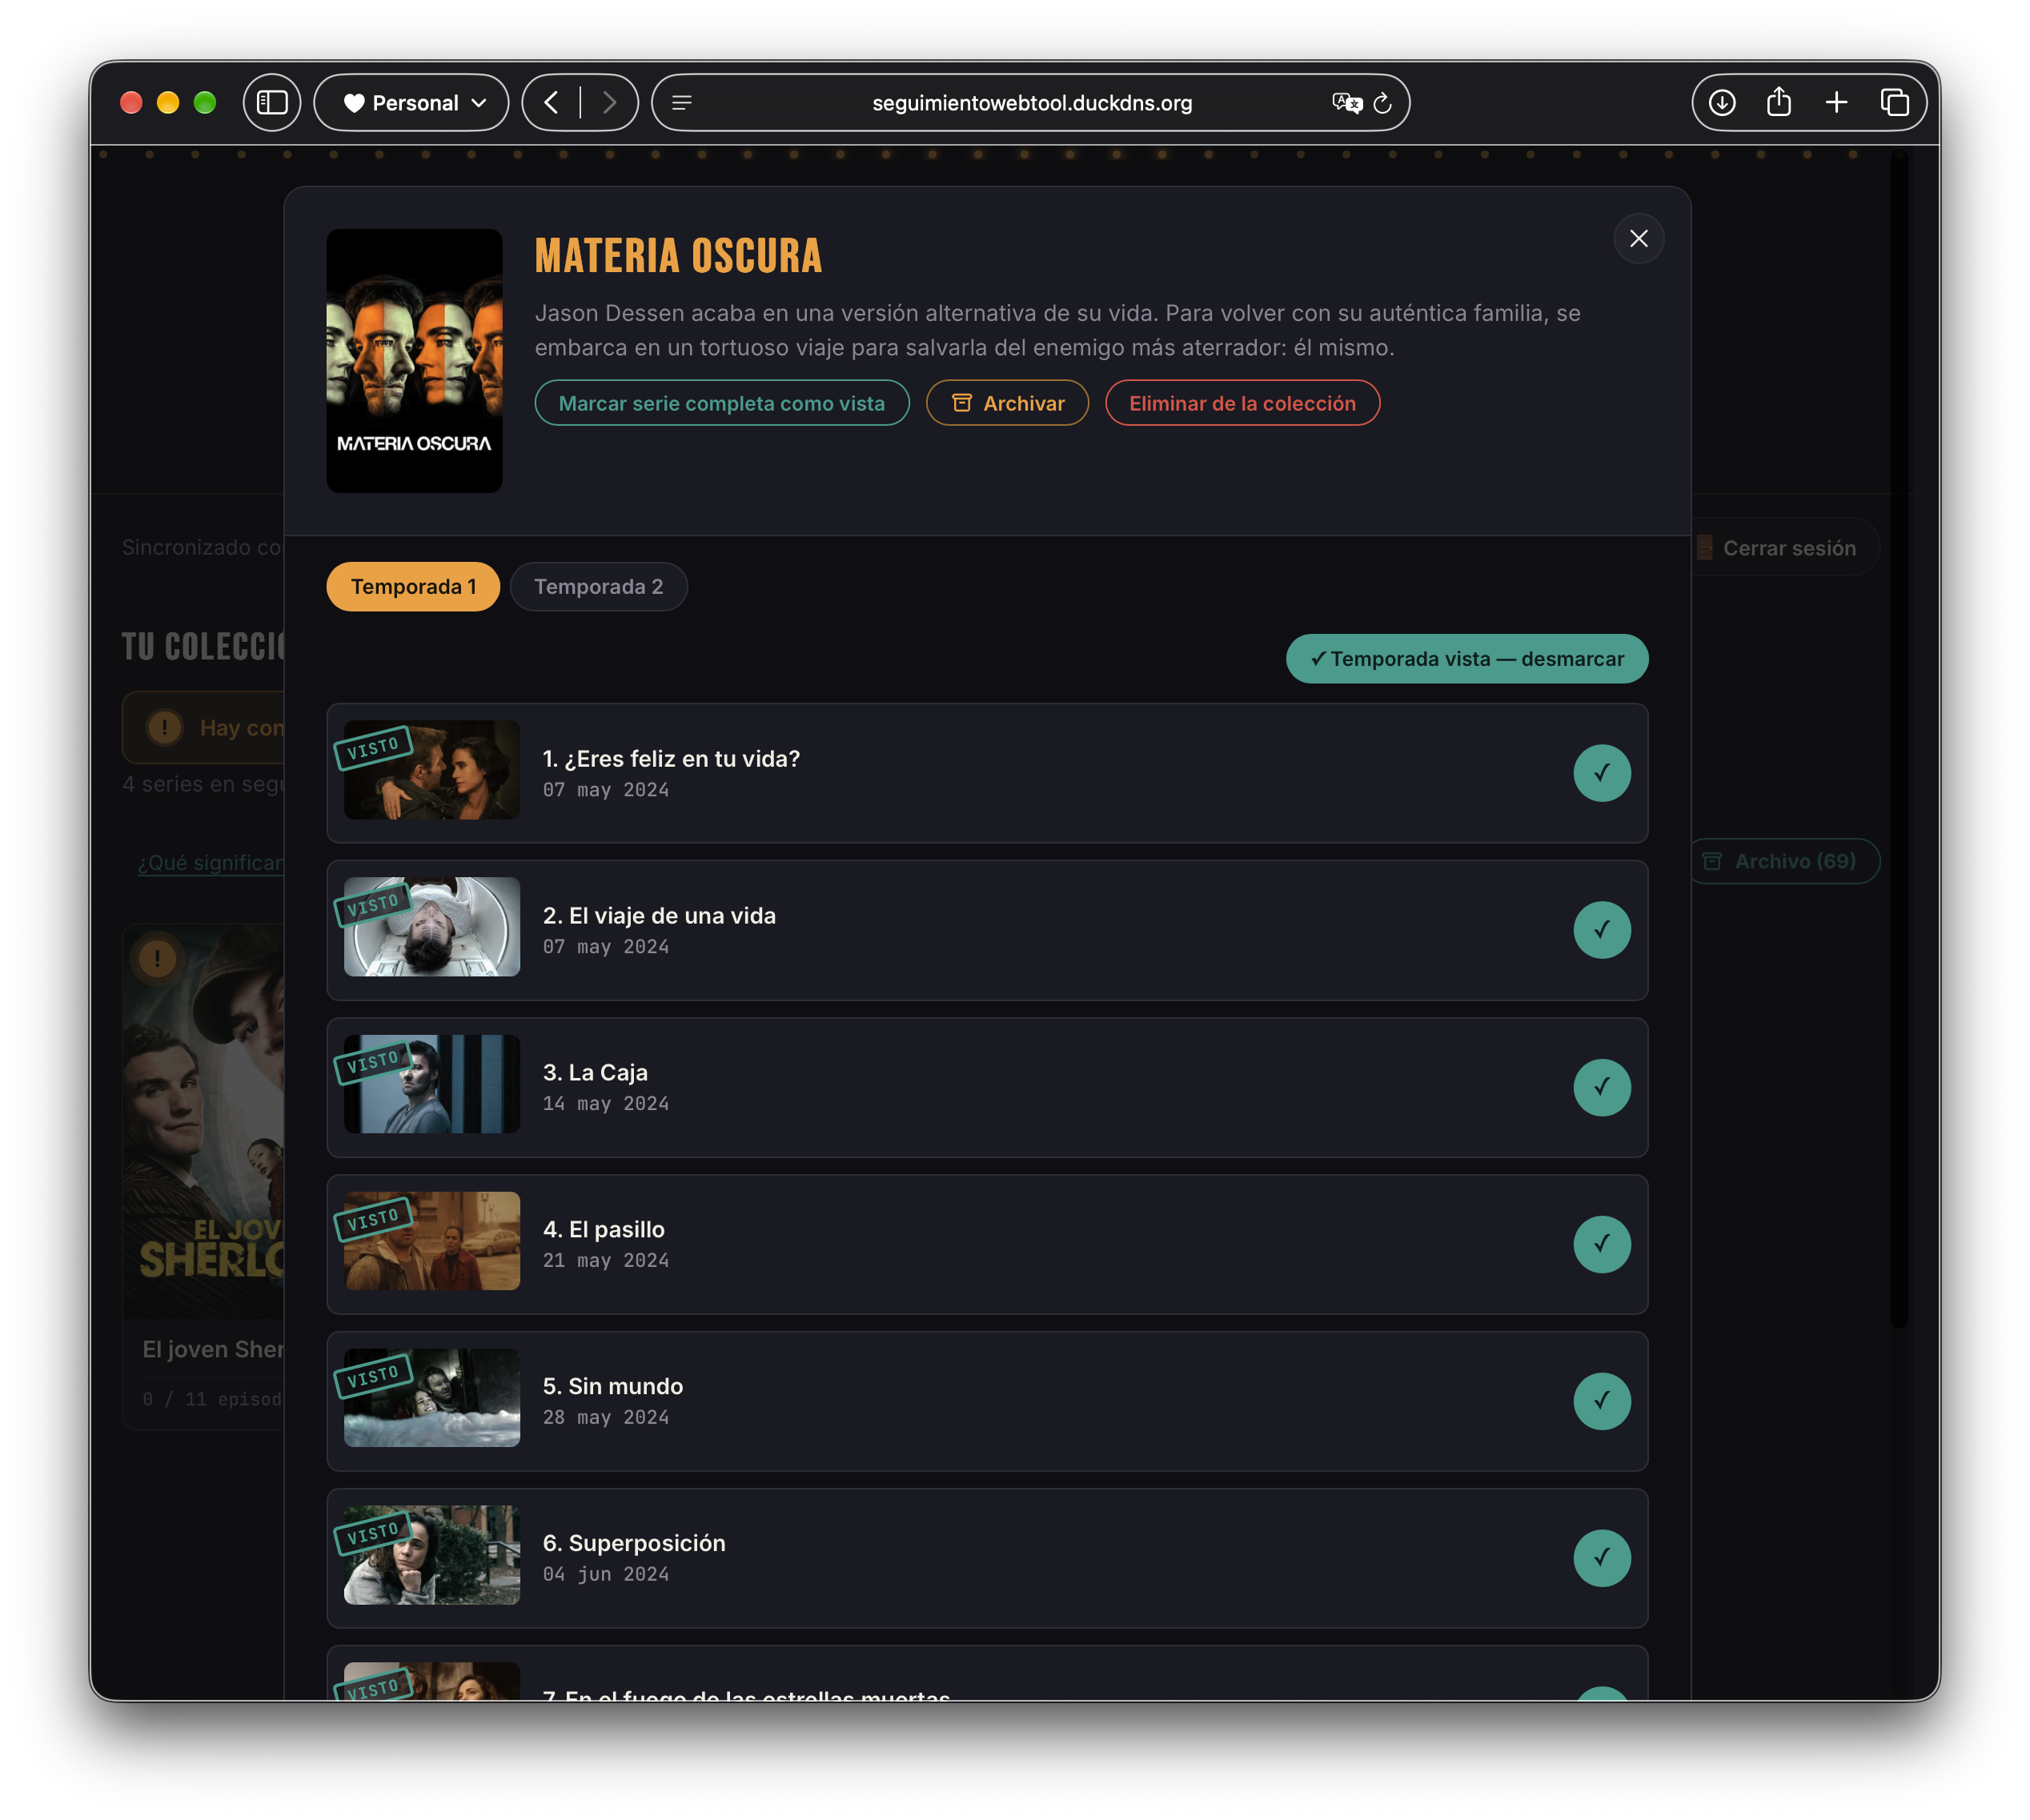Open reader view icon in address bar
This screenshot has width=2030, height=1820.
[682, 102]
